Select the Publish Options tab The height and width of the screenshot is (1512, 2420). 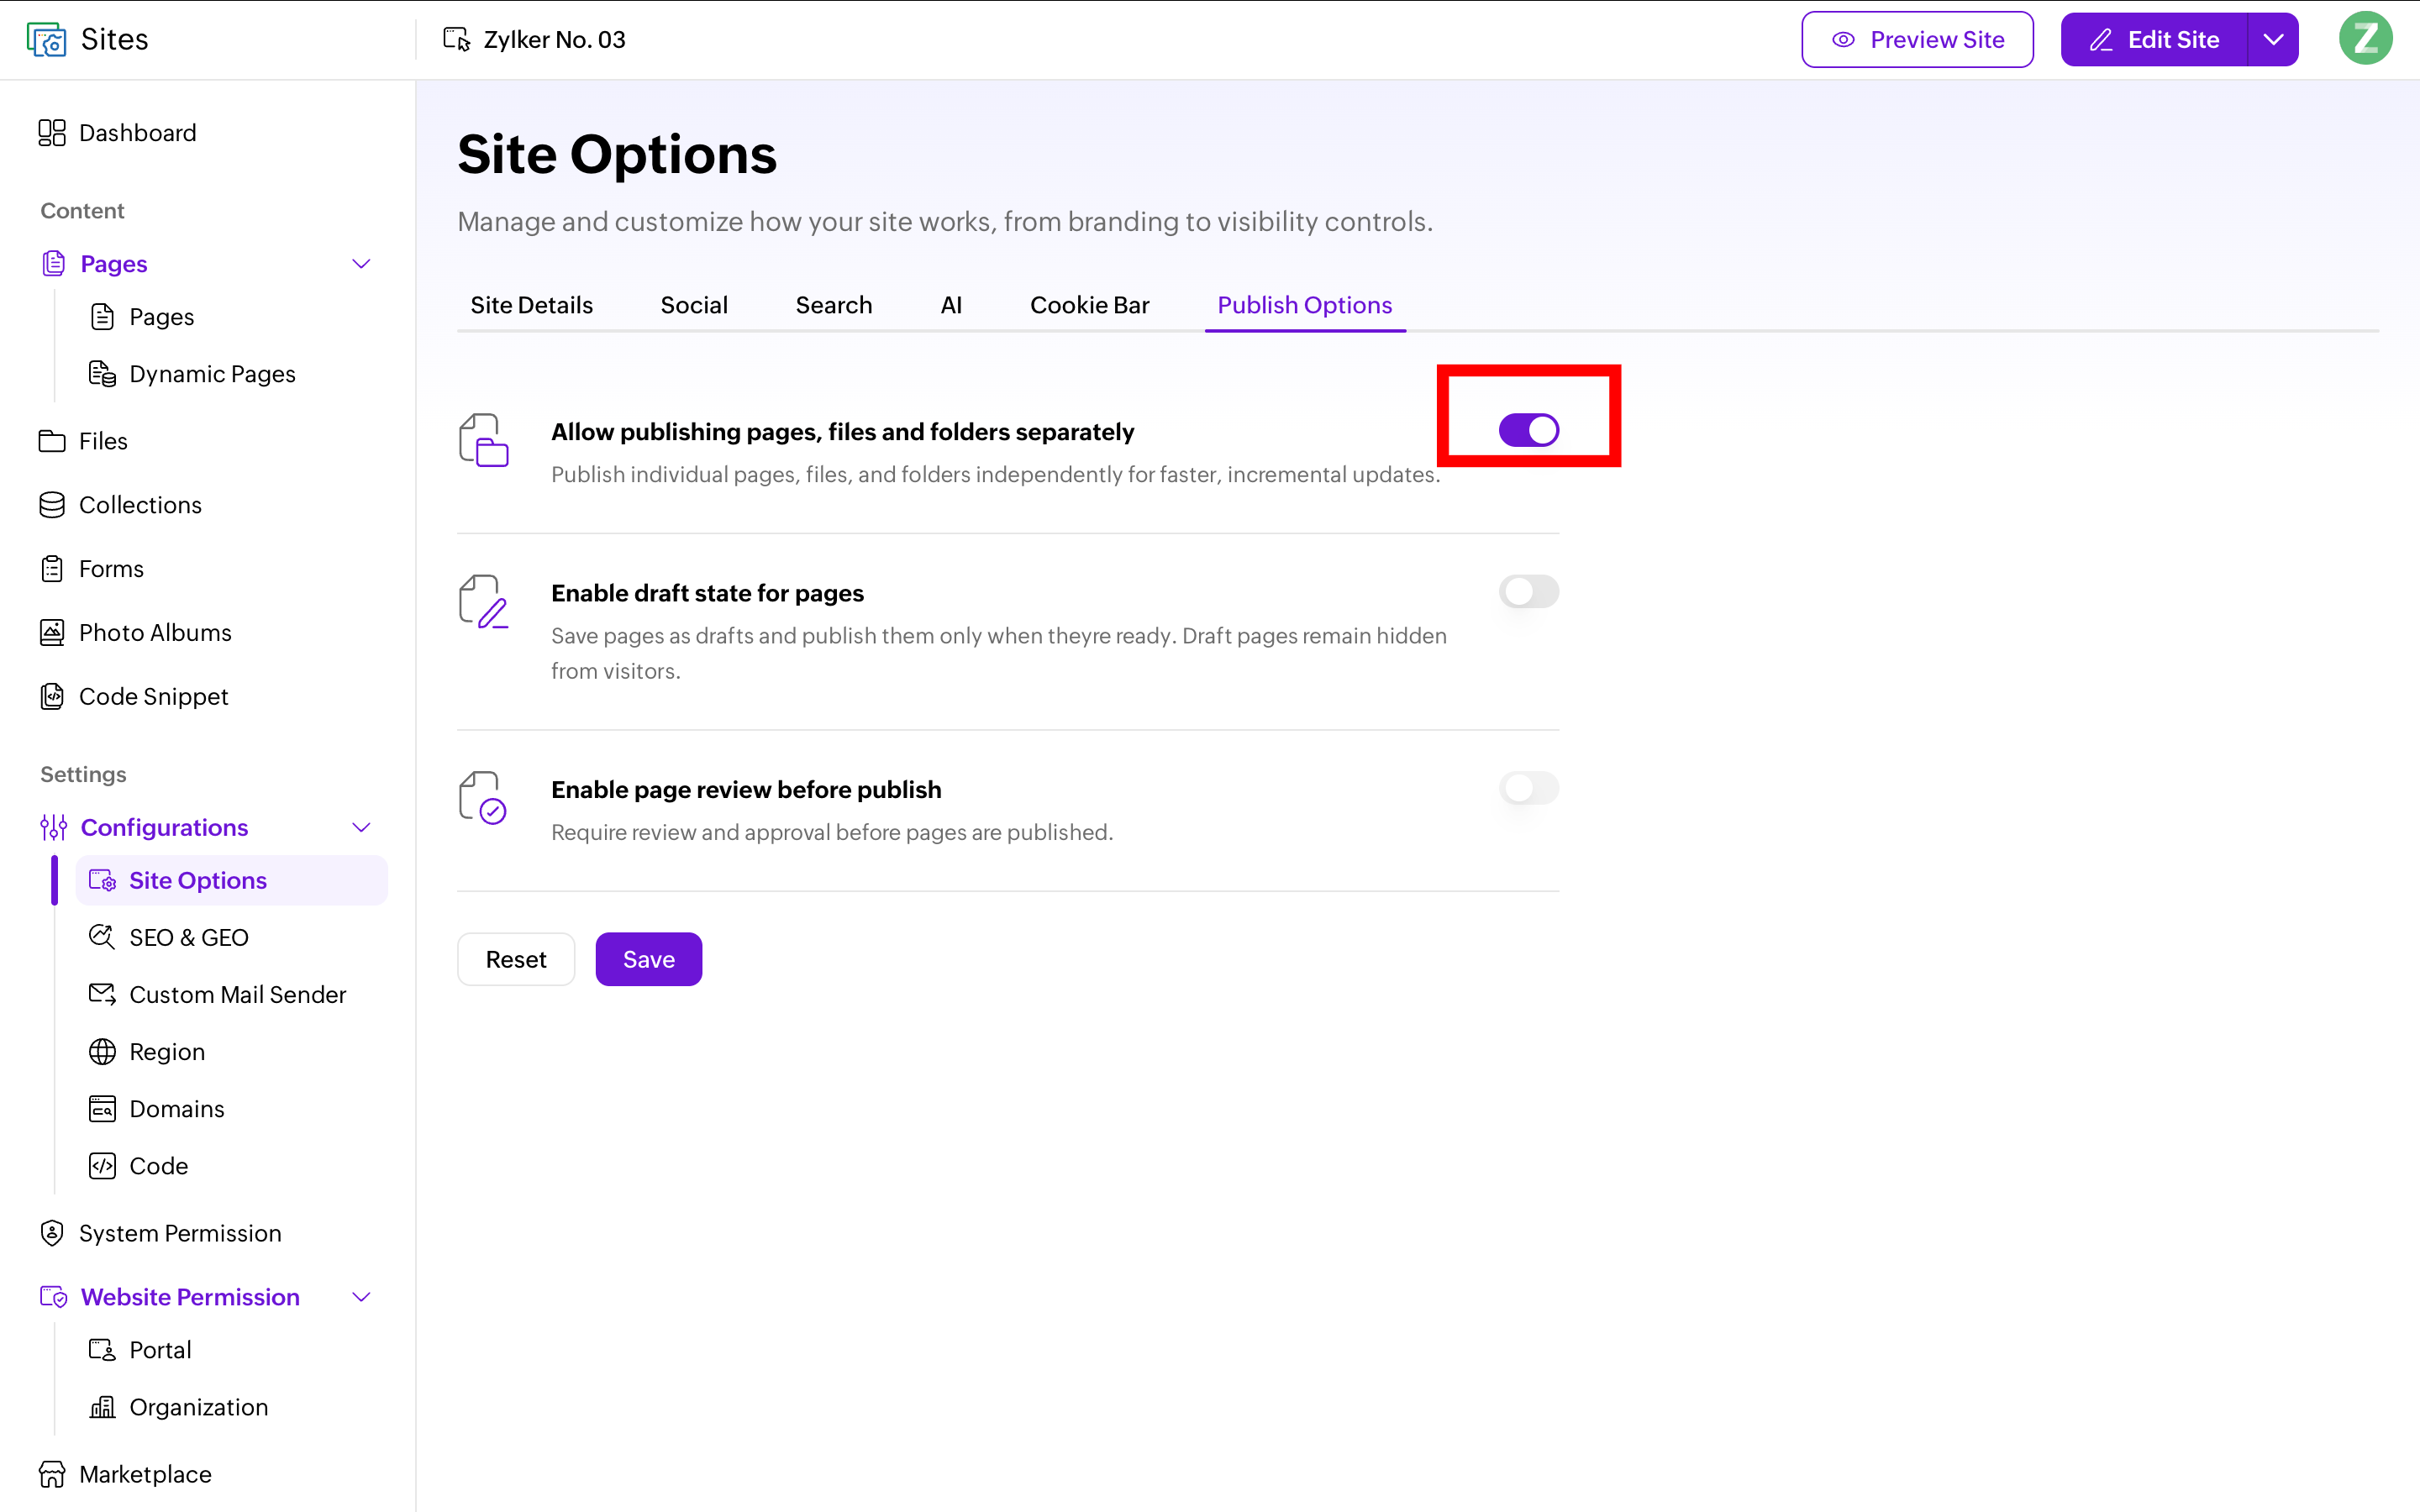1304,305
